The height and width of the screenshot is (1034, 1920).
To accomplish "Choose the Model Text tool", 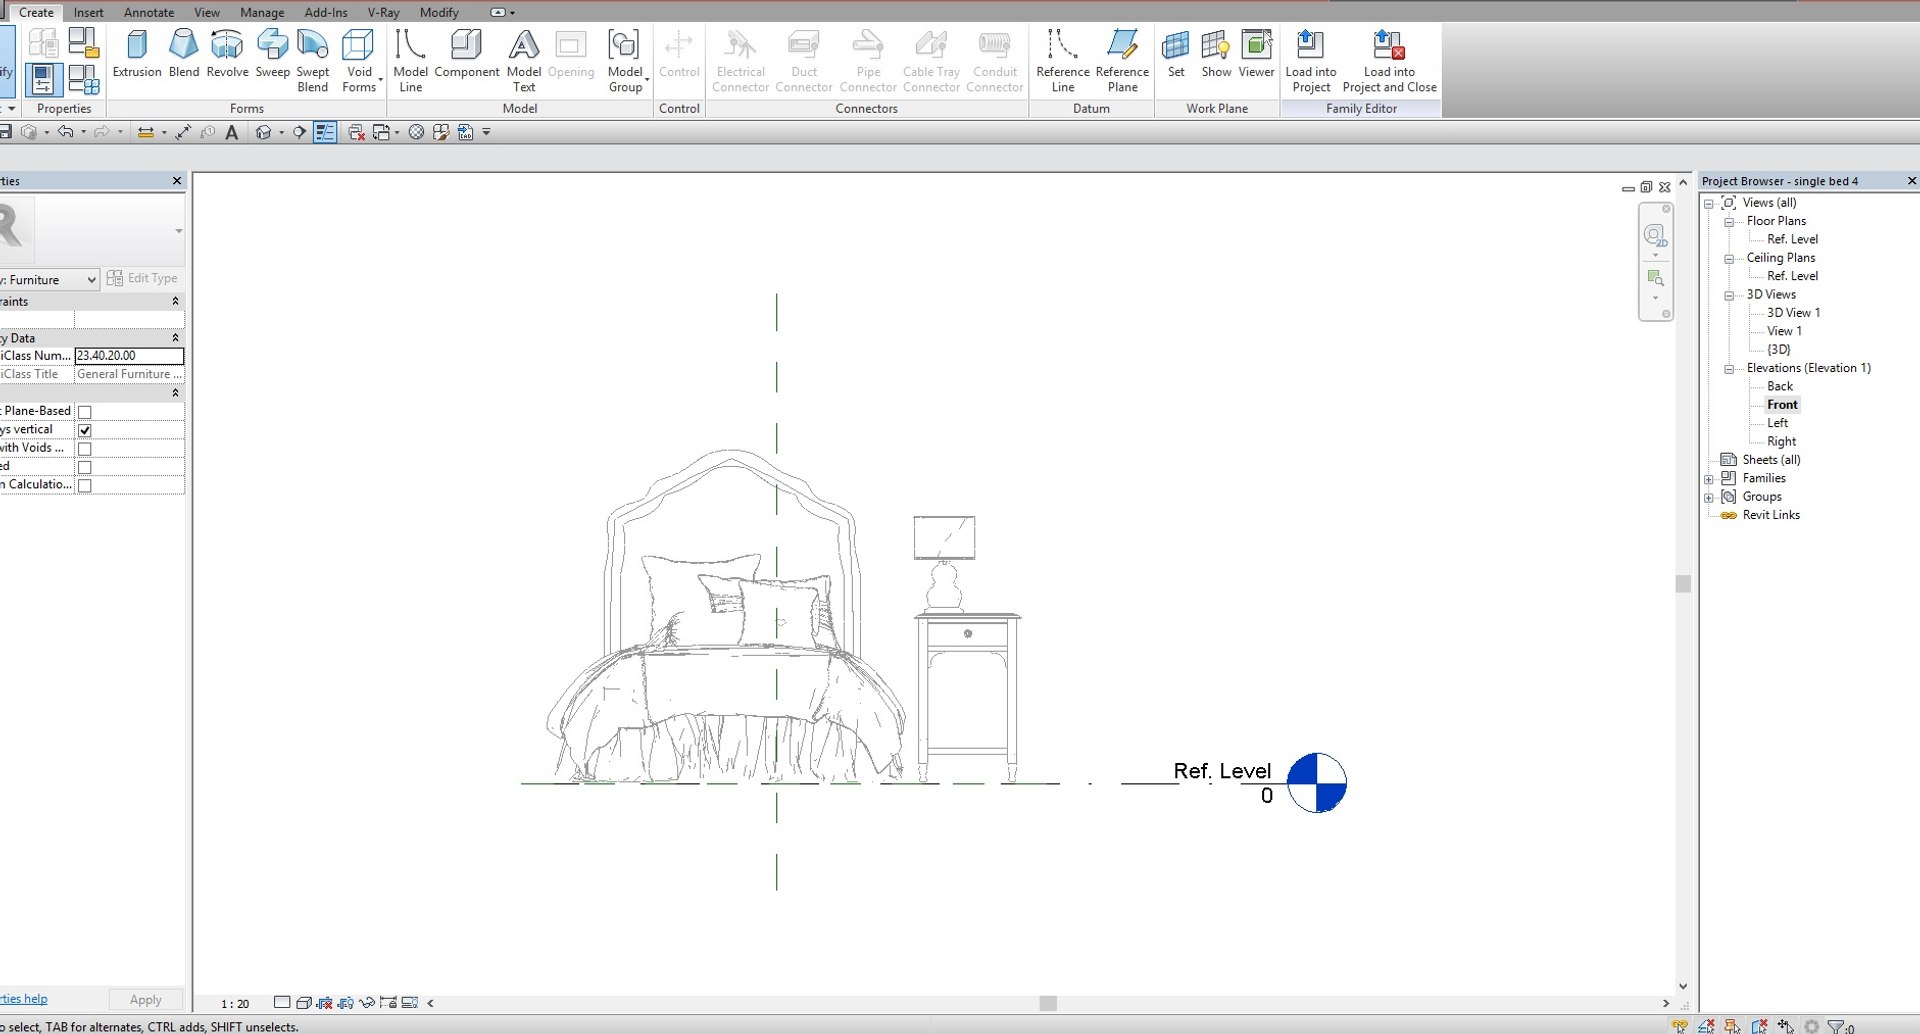I will coord(524,61).
